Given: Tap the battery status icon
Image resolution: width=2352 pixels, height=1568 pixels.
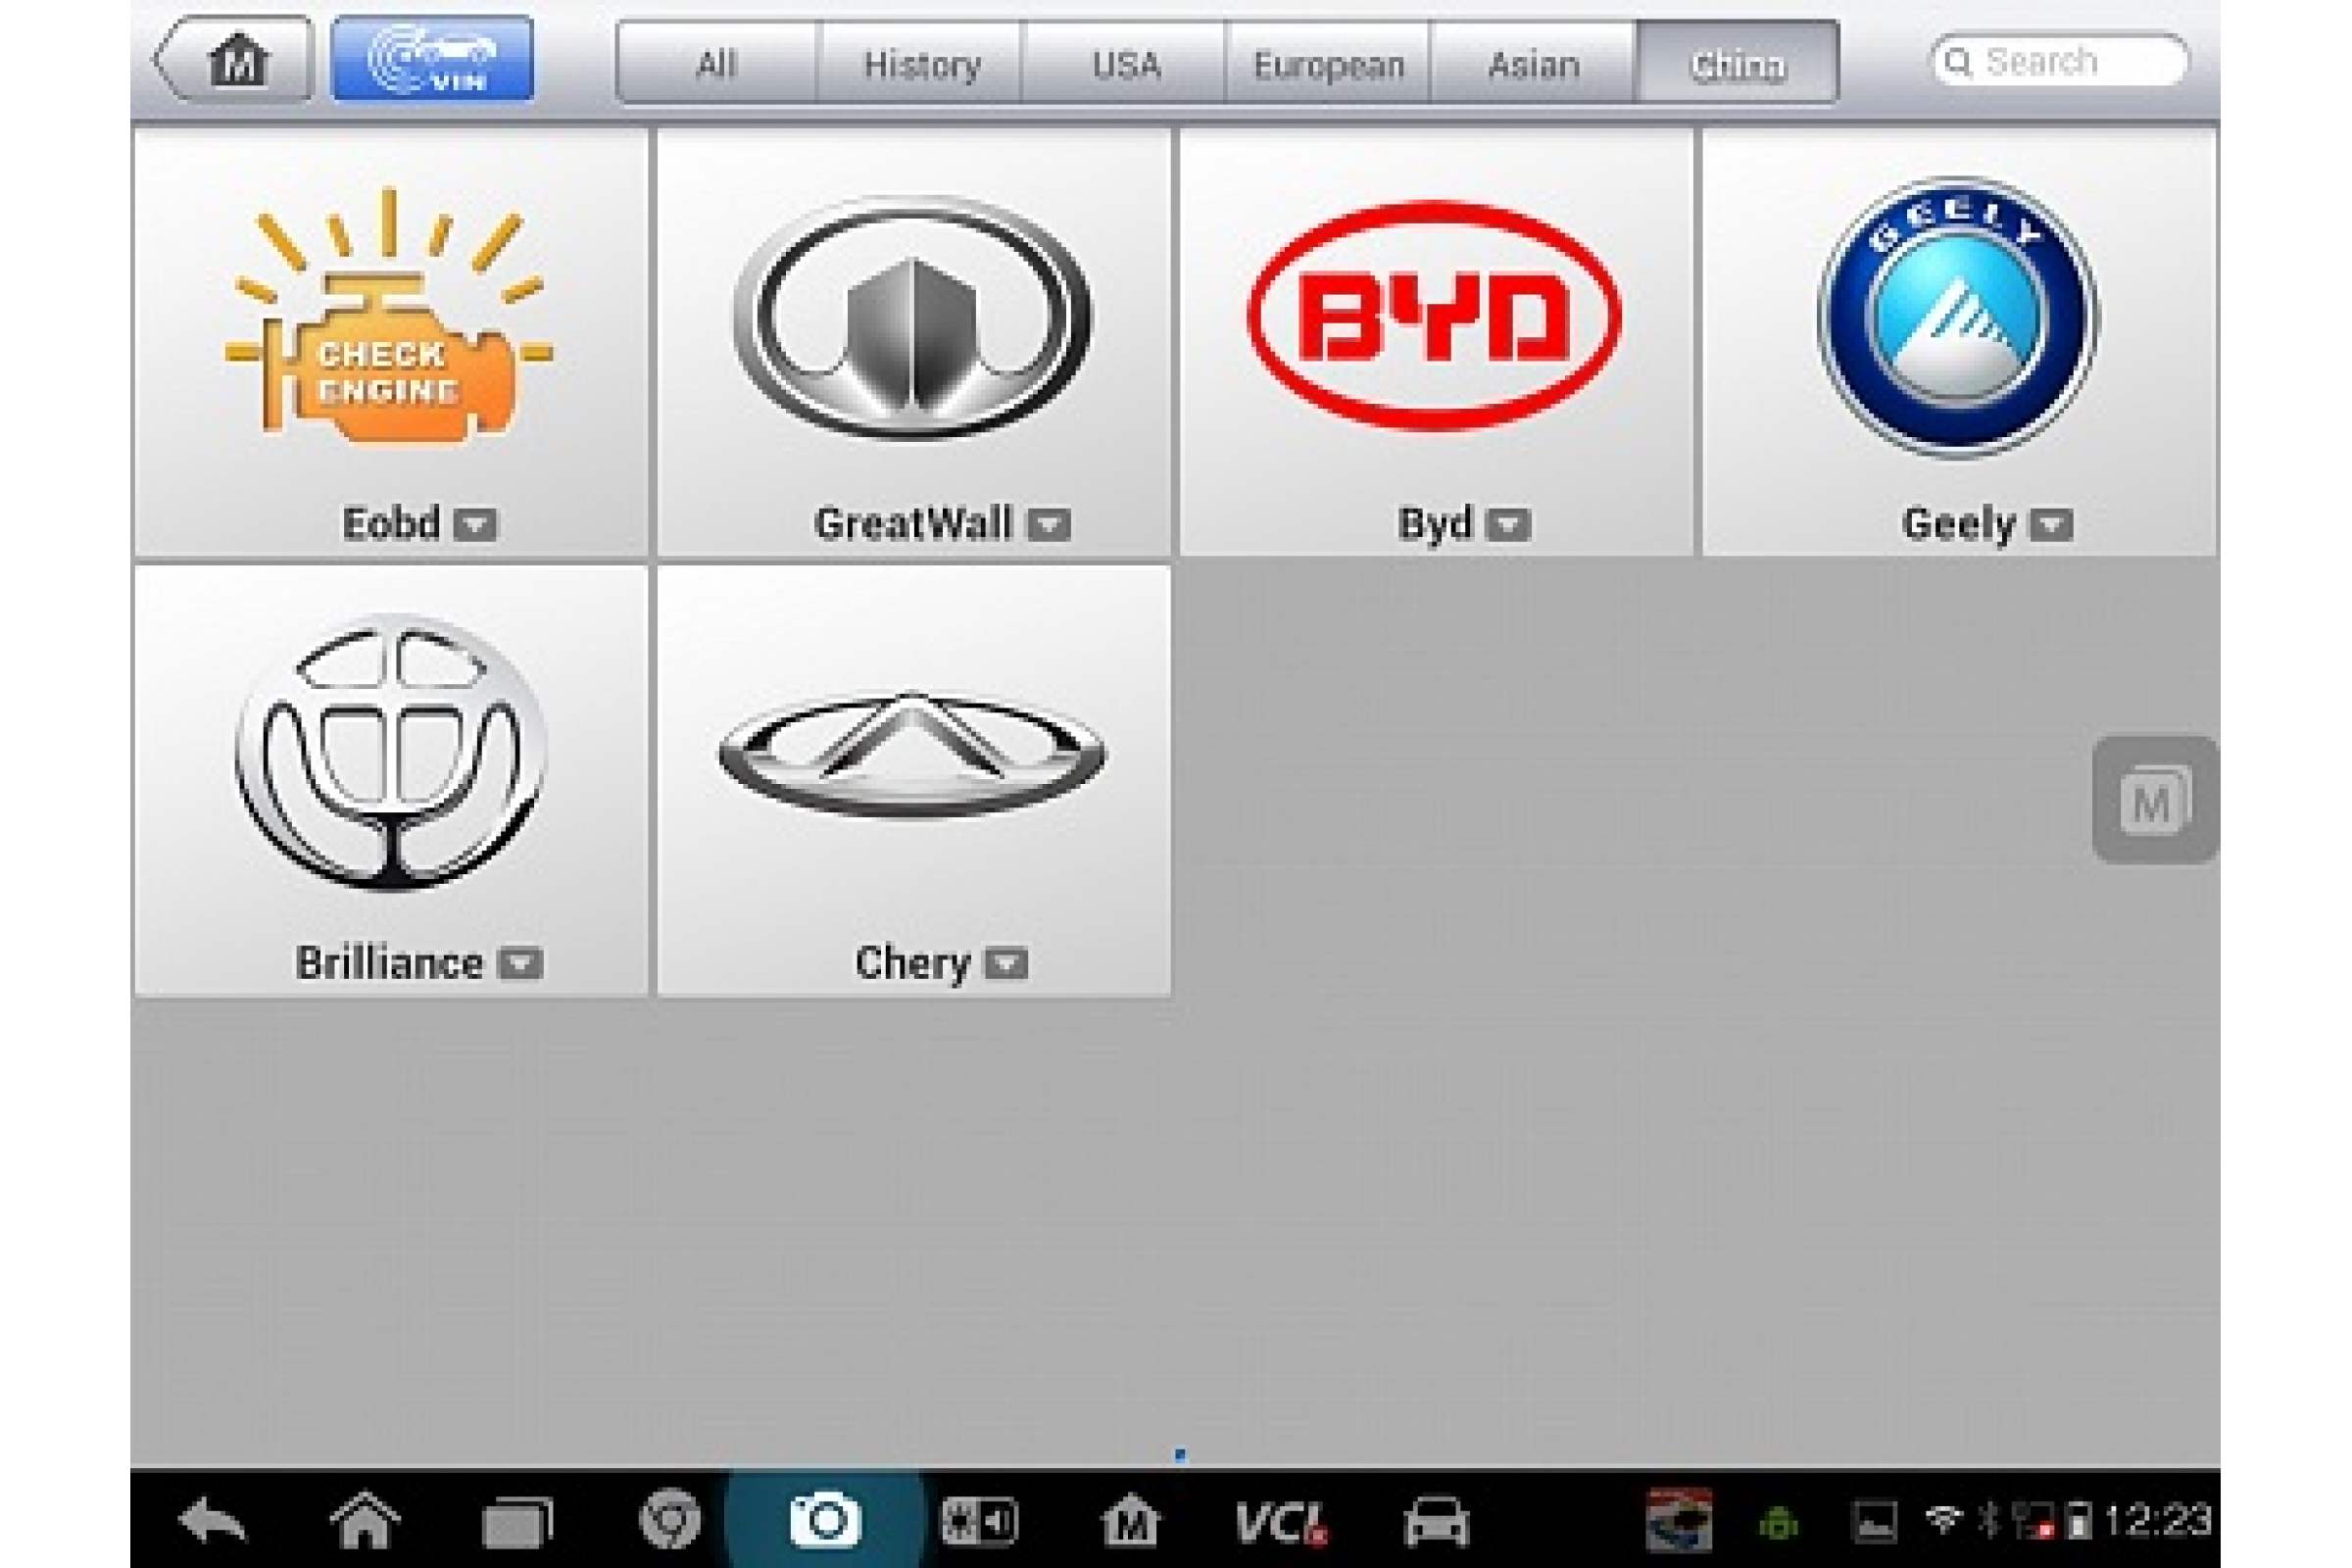Looking at the screenshot, I should point(2078,1521).
